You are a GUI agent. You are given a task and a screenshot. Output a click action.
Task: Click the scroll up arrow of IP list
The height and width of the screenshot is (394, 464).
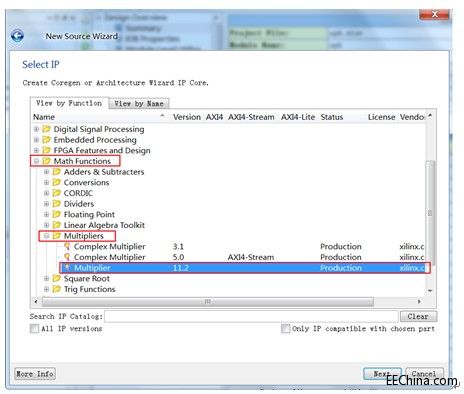430,116
